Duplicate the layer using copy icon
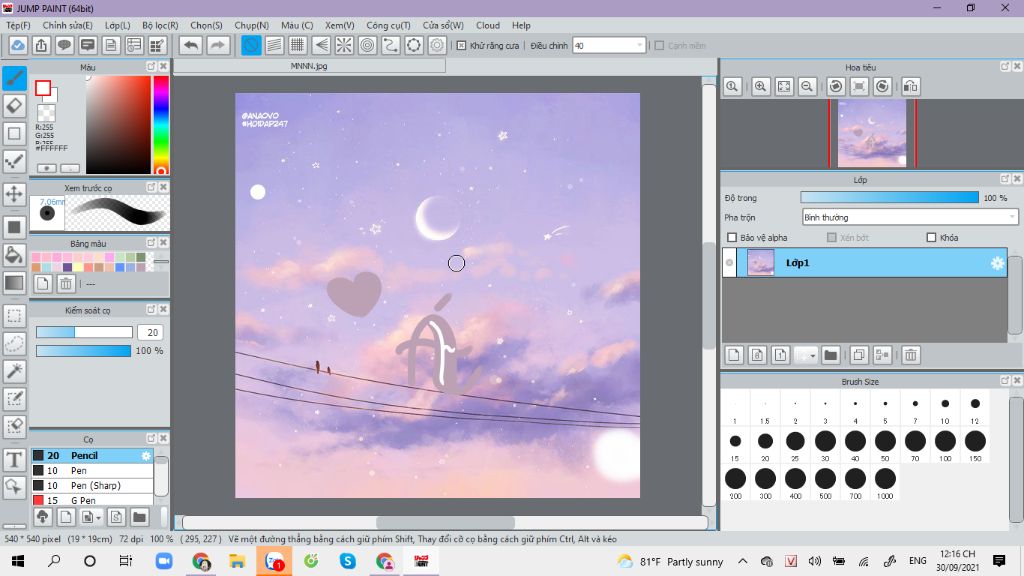Viewport: 1024px width, 576px height. click(859, 355)
